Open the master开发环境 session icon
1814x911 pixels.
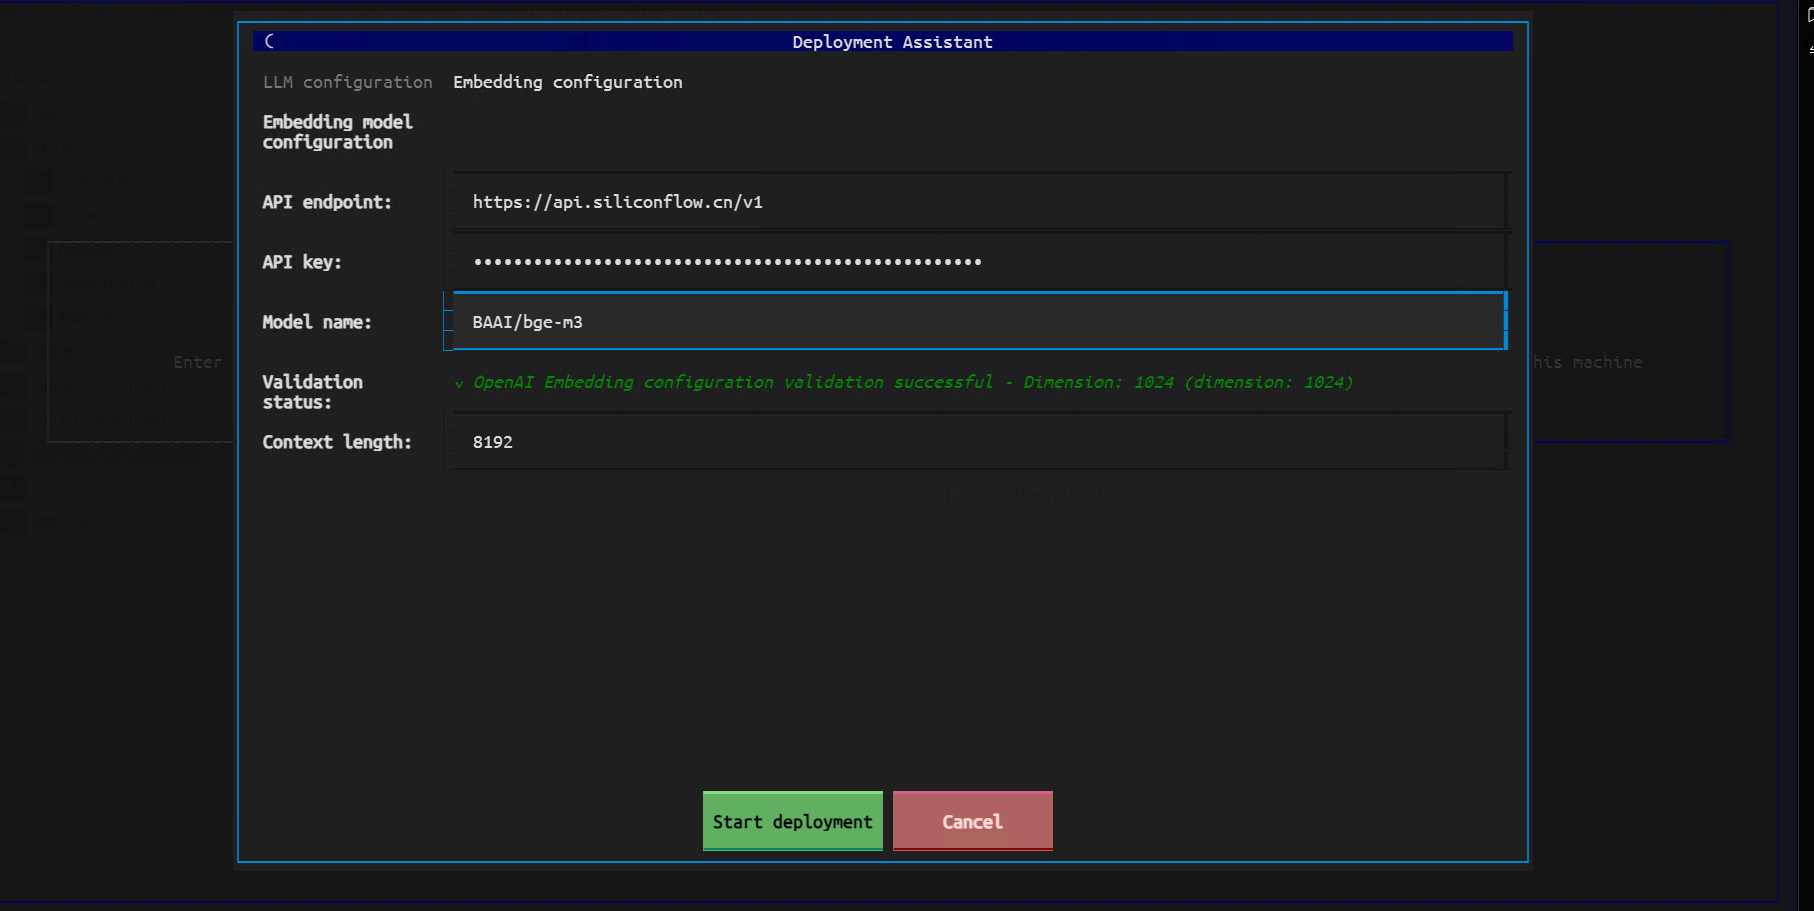[x=36, y=284]
